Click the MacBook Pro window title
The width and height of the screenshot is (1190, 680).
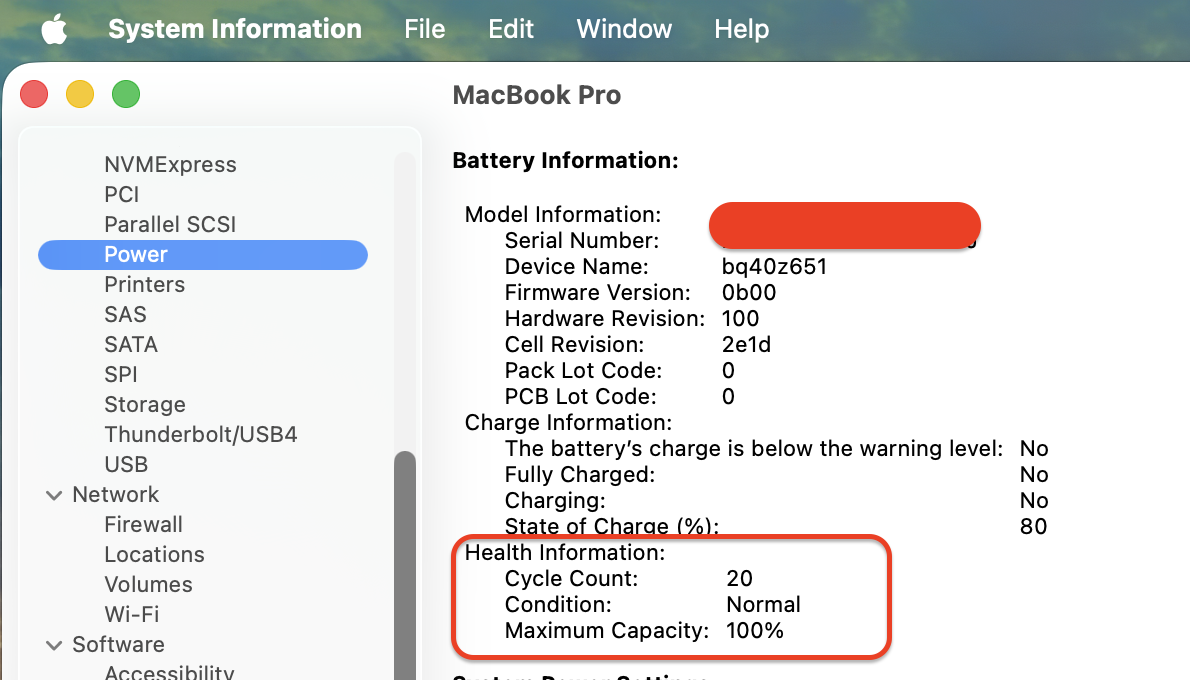(537, 95)
